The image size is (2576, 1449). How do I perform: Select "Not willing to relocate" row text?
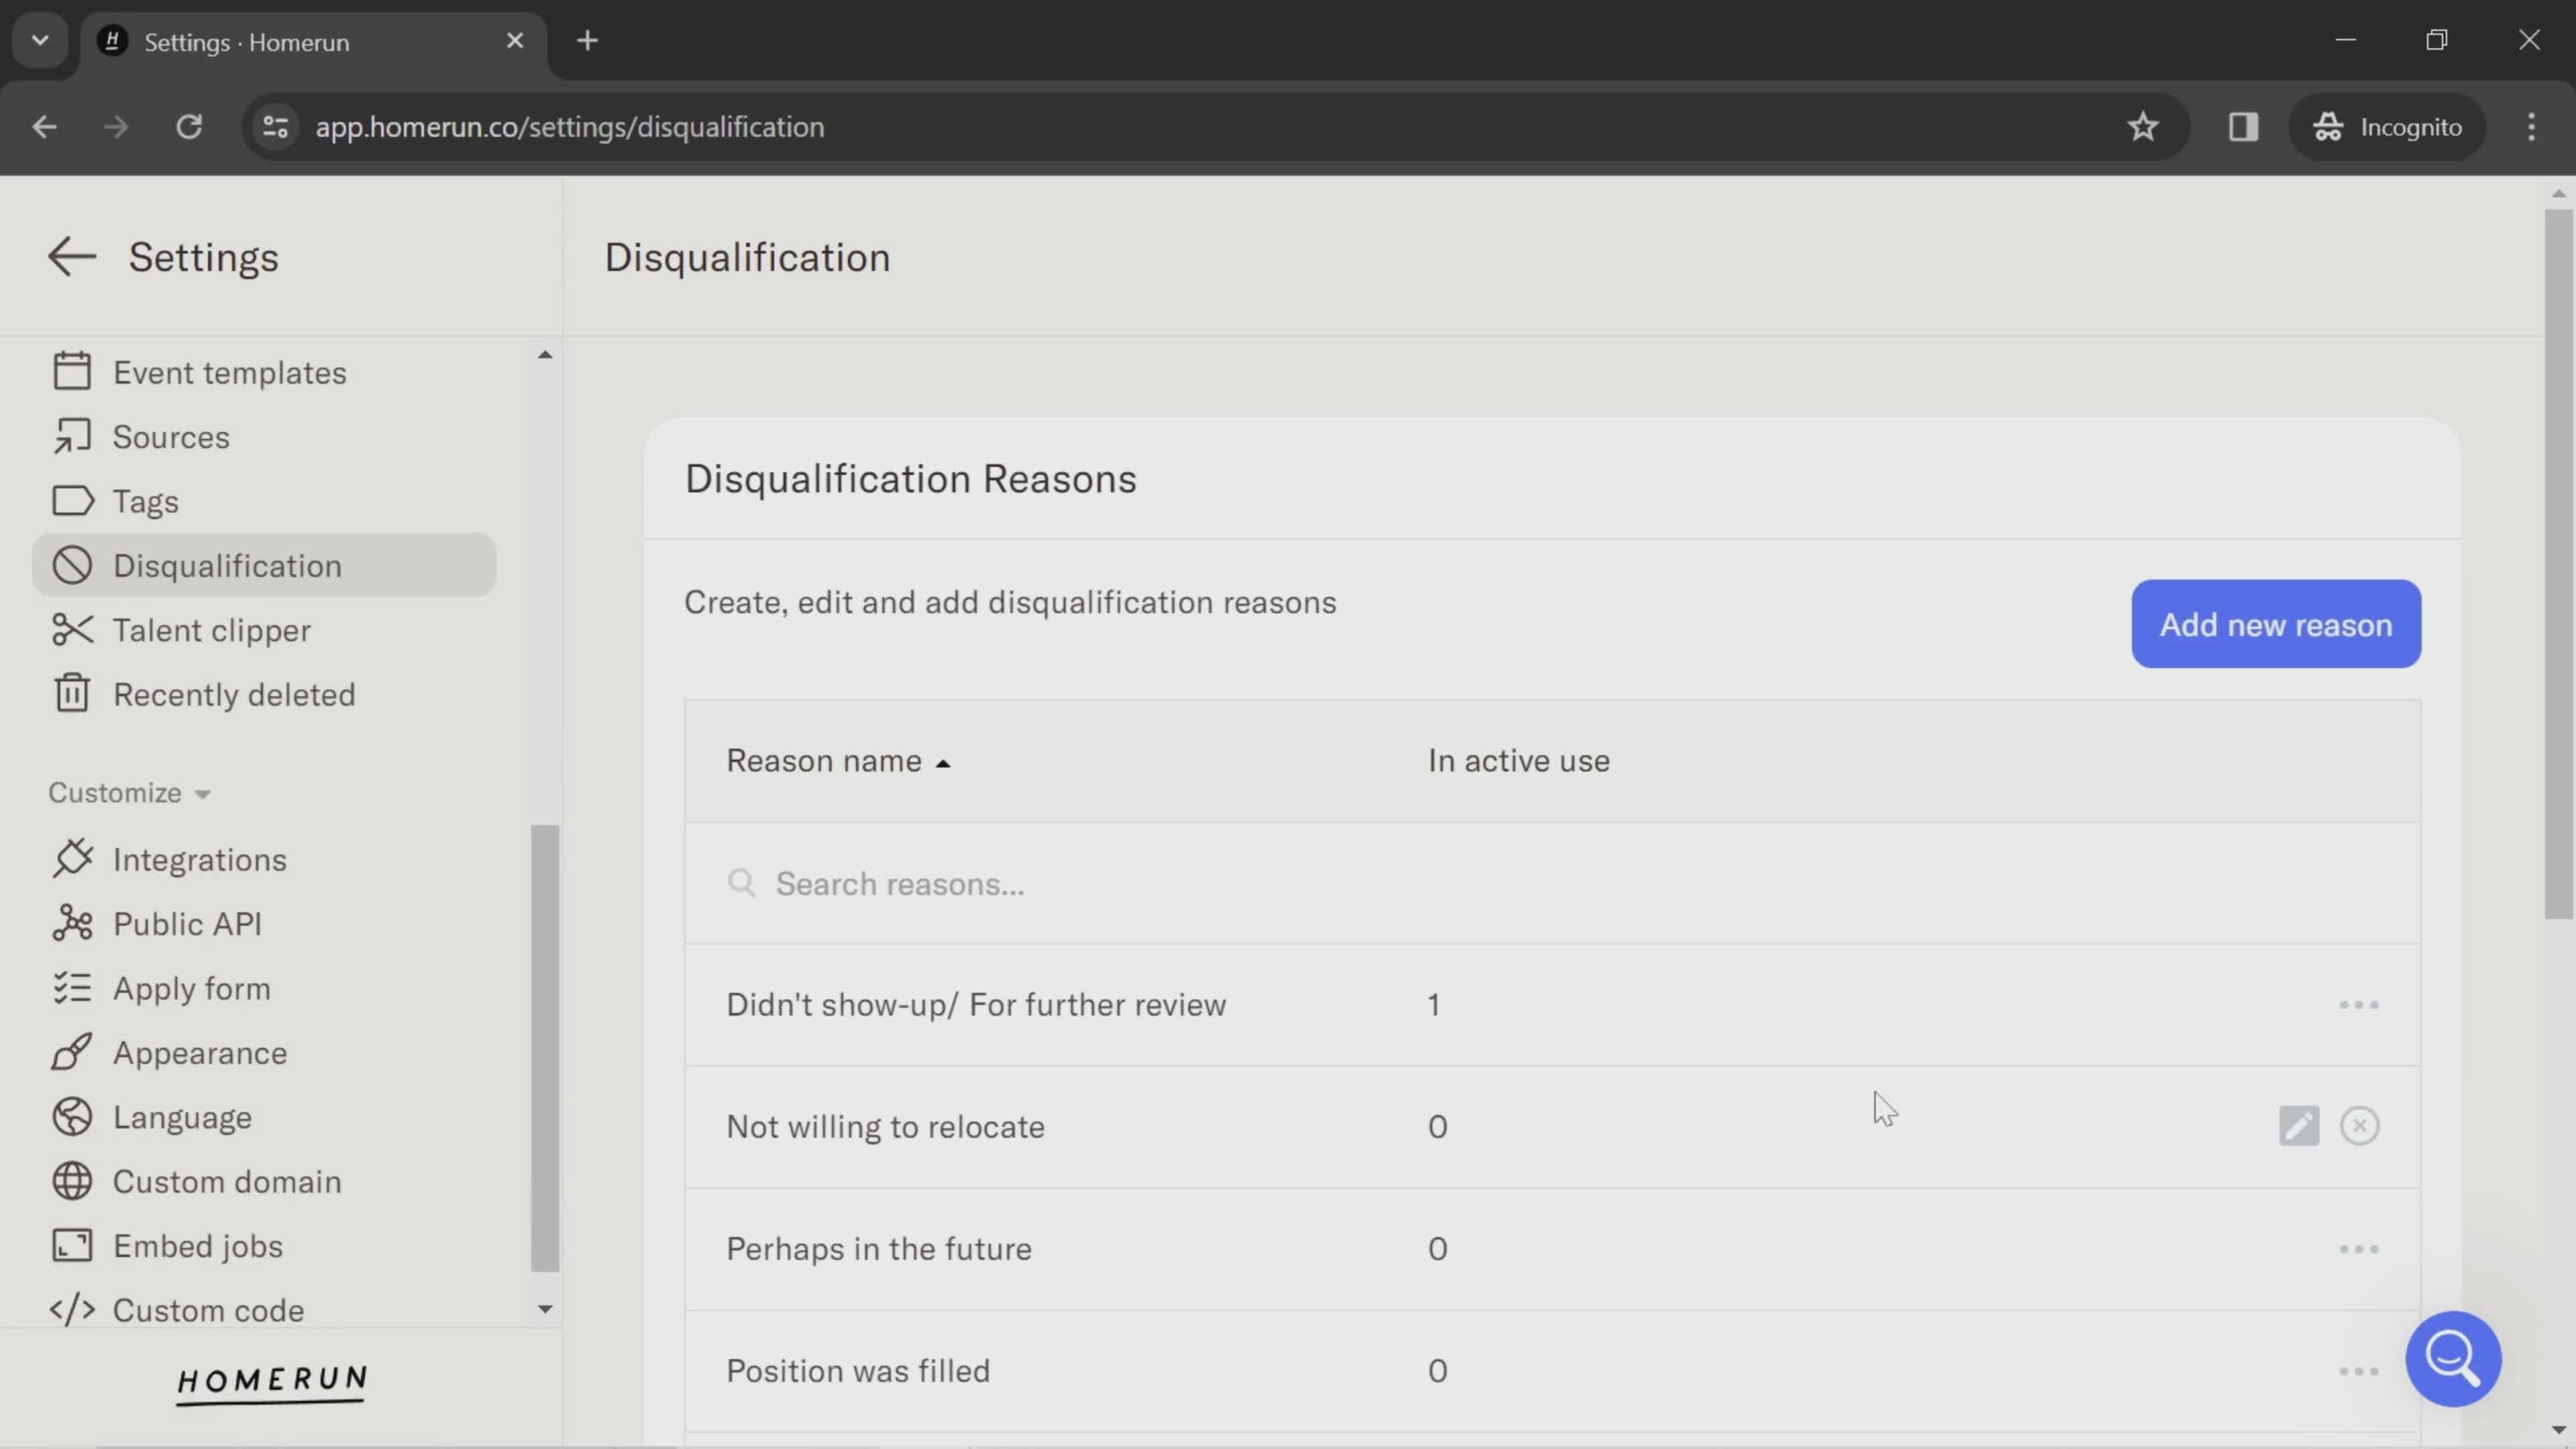click(x=885, y=1127)
